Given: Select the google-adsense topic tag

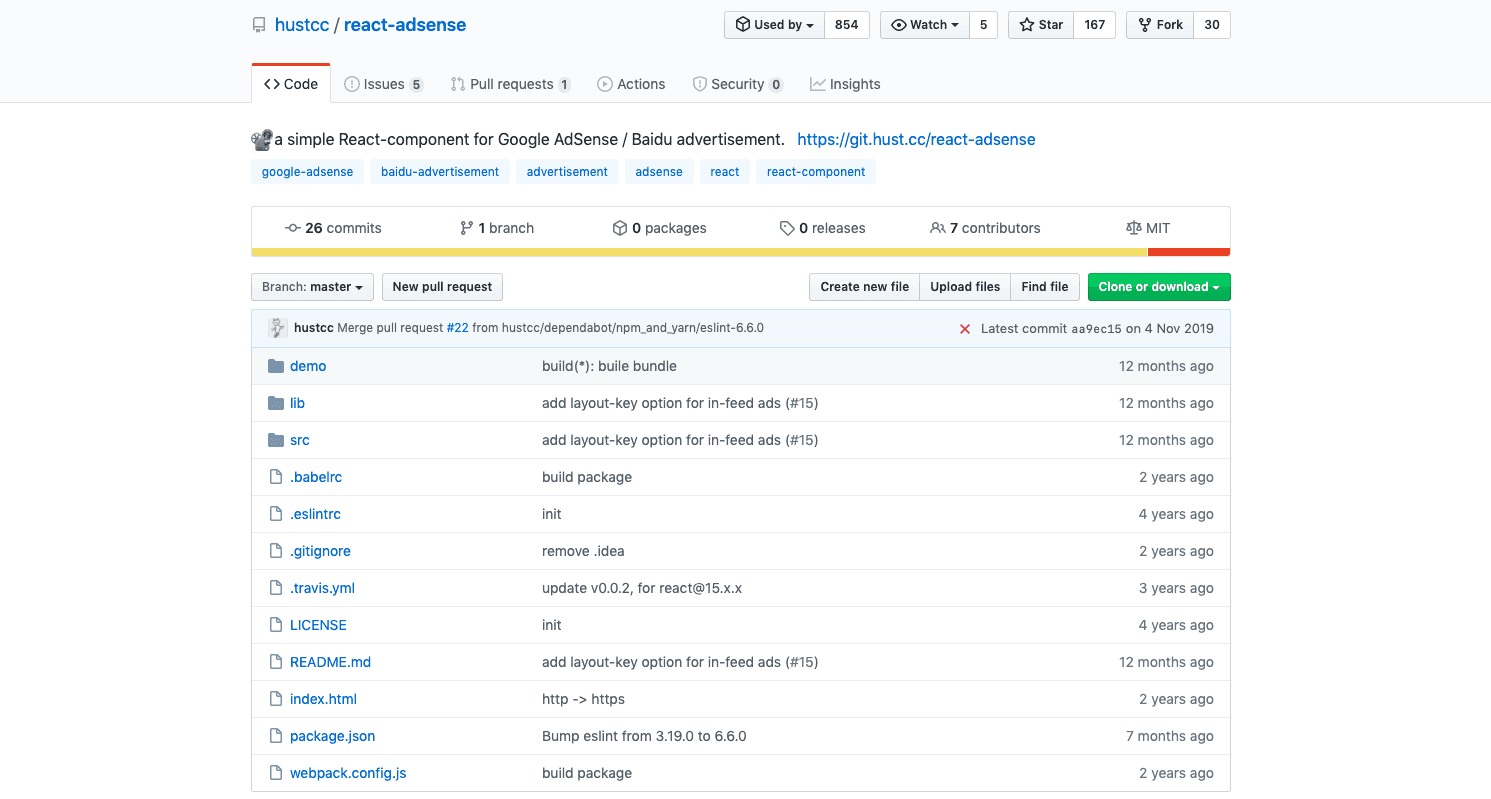Looking at the screenshot, I should click(307, 172).
